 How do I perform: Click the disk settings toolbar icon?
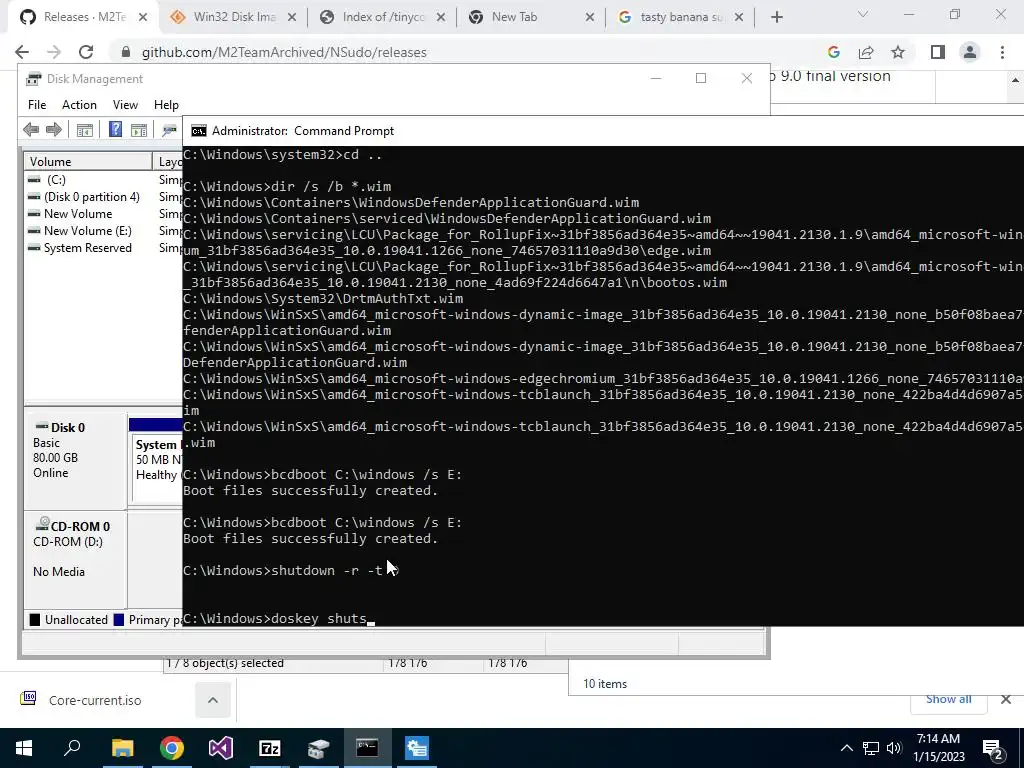point(170,130)
